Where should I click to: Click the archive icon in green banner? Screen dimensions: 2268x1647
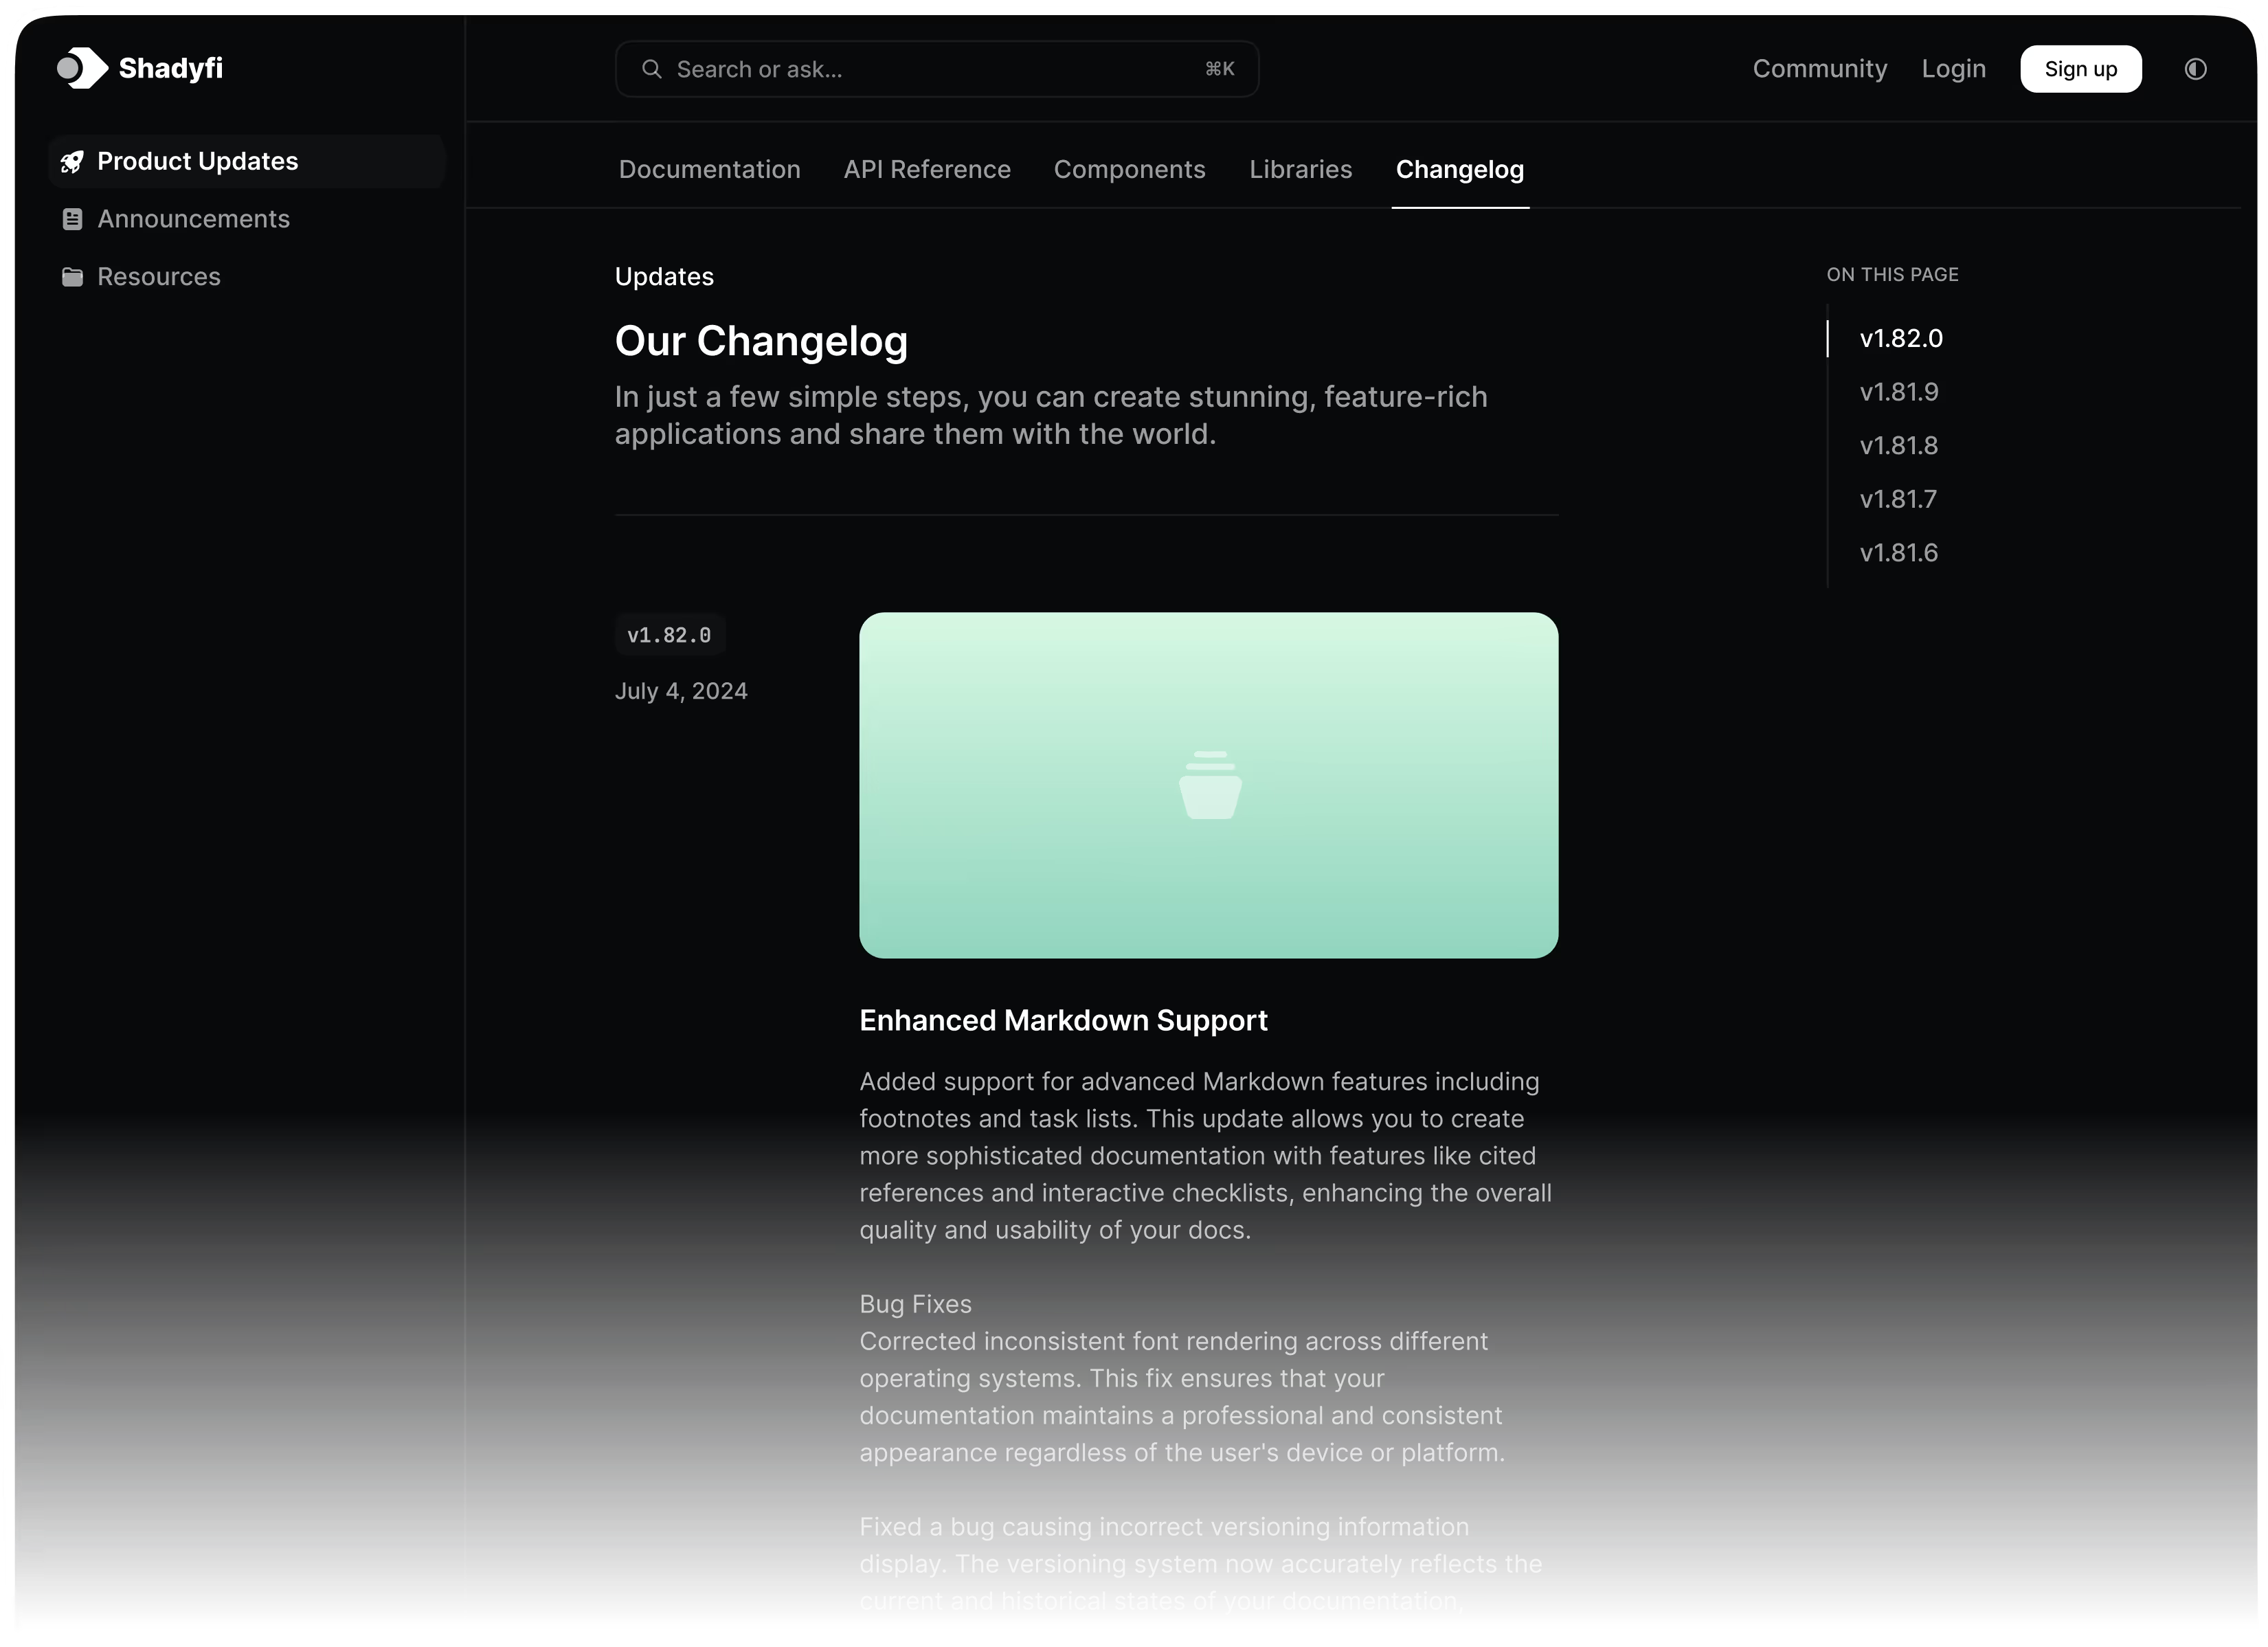[x=1210, y=785]
